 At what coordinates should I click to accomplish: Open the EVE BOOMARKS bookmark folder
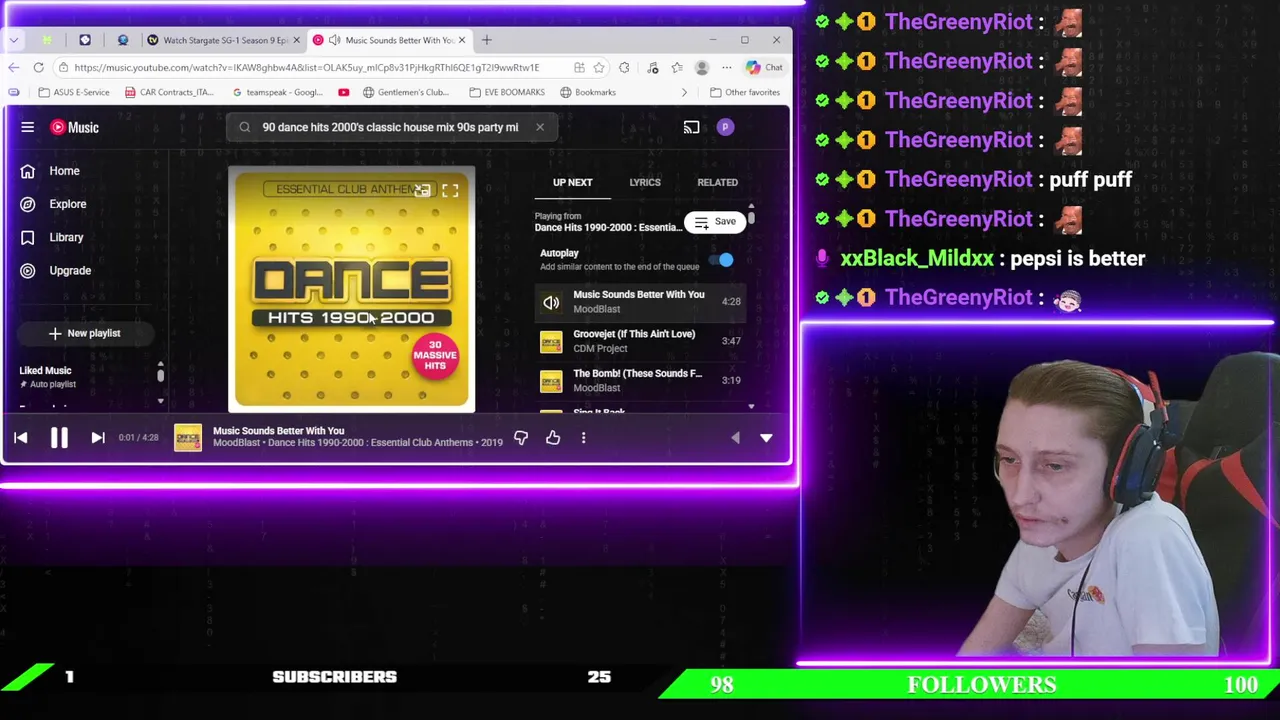coord(507,92)
